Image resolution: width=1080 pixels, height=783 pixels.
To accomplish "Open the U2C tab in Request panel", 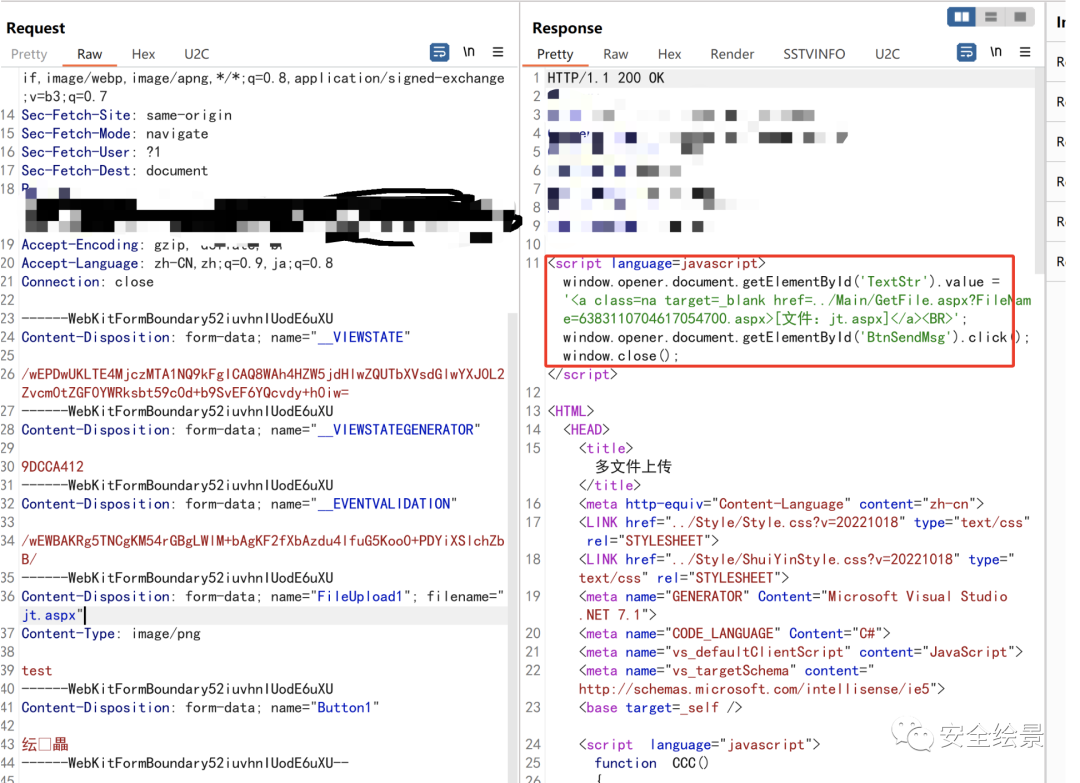I will click(x=196, y=54).
